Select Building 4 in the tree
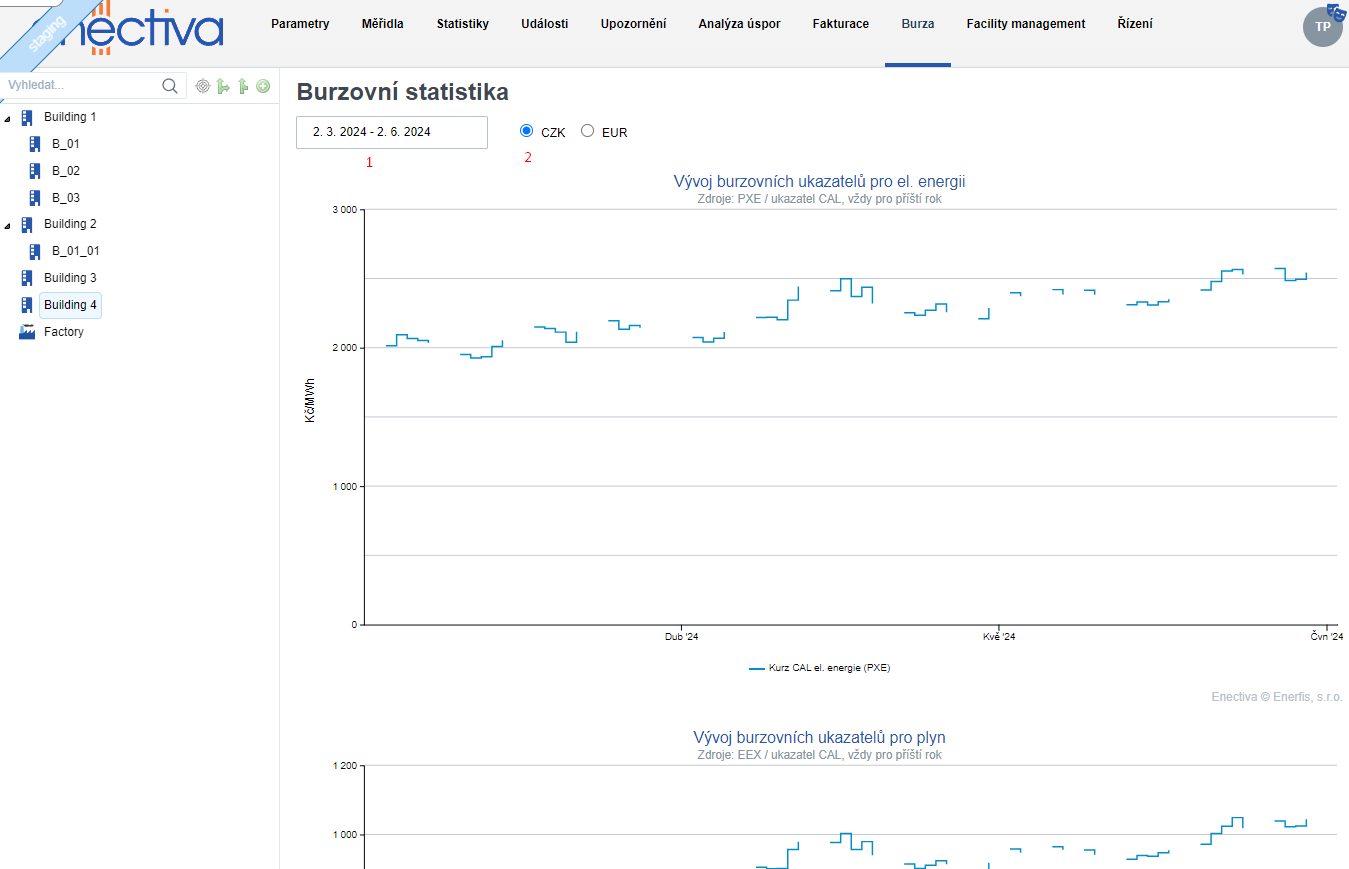1349x869 pixels. tap(70, 305)
